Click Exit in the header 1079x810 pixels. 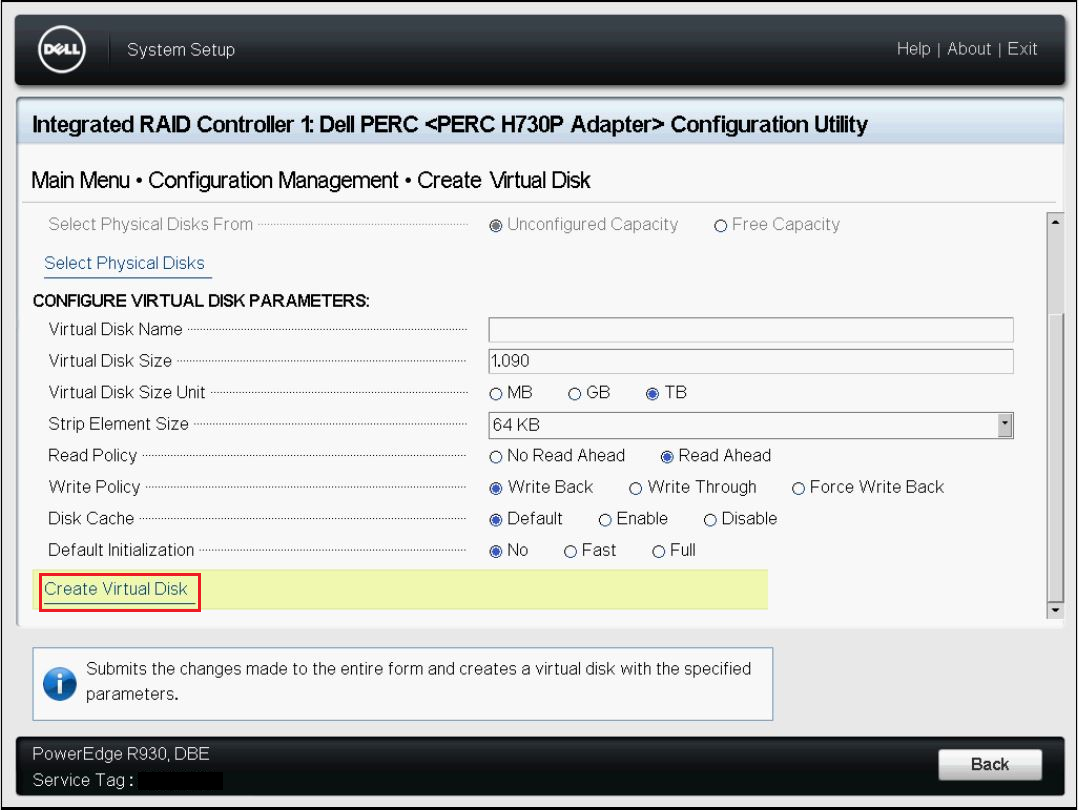tap(1022, 49)
